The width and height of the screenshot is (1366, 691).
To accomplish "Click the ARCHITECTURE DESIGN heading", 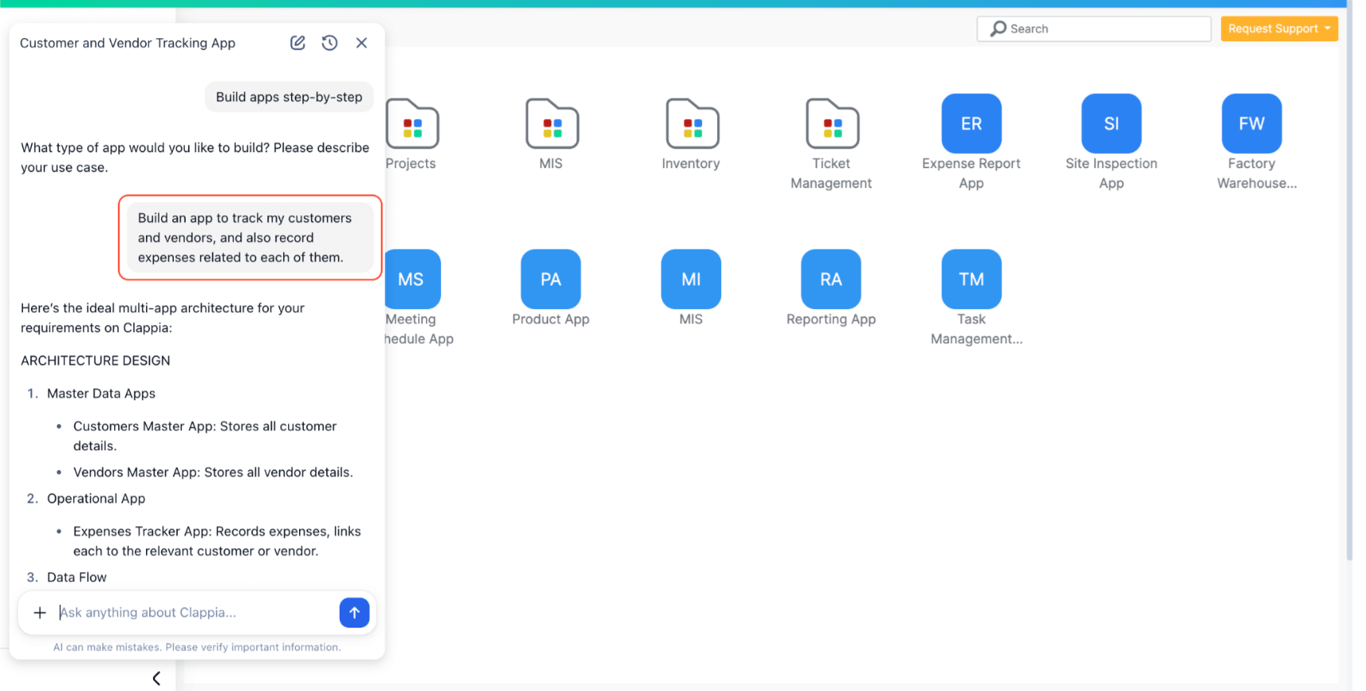I will (x=95, y=360).
